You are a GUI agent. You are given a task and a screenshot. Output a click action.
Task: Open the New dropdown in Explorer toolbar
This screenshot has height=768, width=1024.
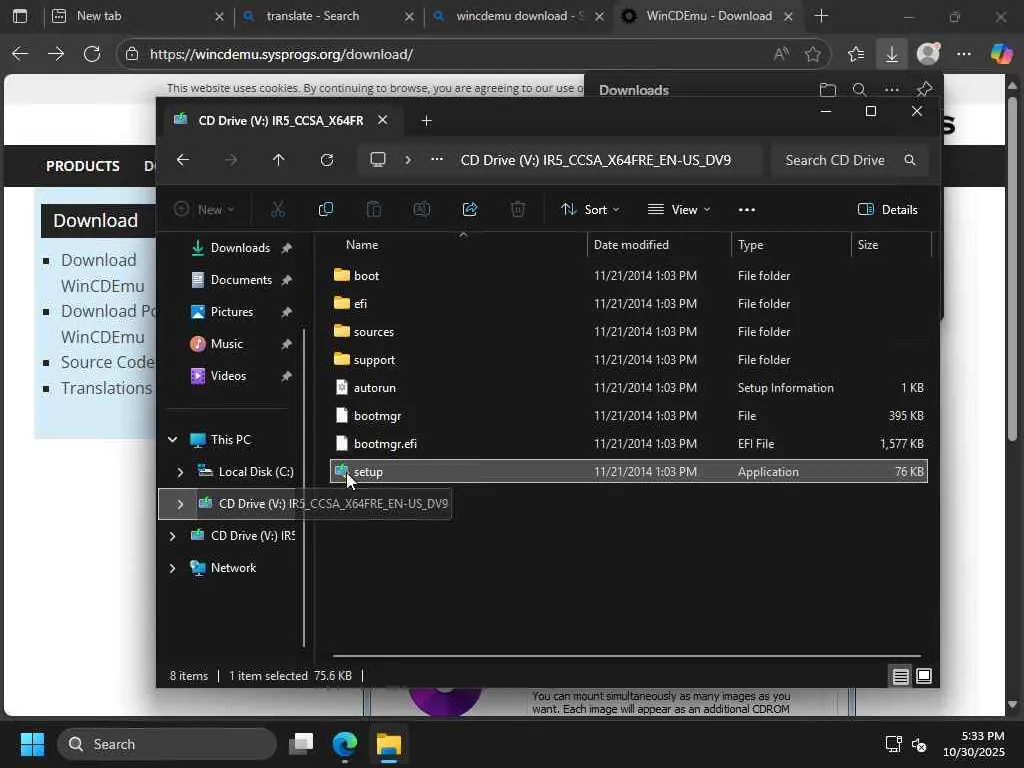[204, 210]
